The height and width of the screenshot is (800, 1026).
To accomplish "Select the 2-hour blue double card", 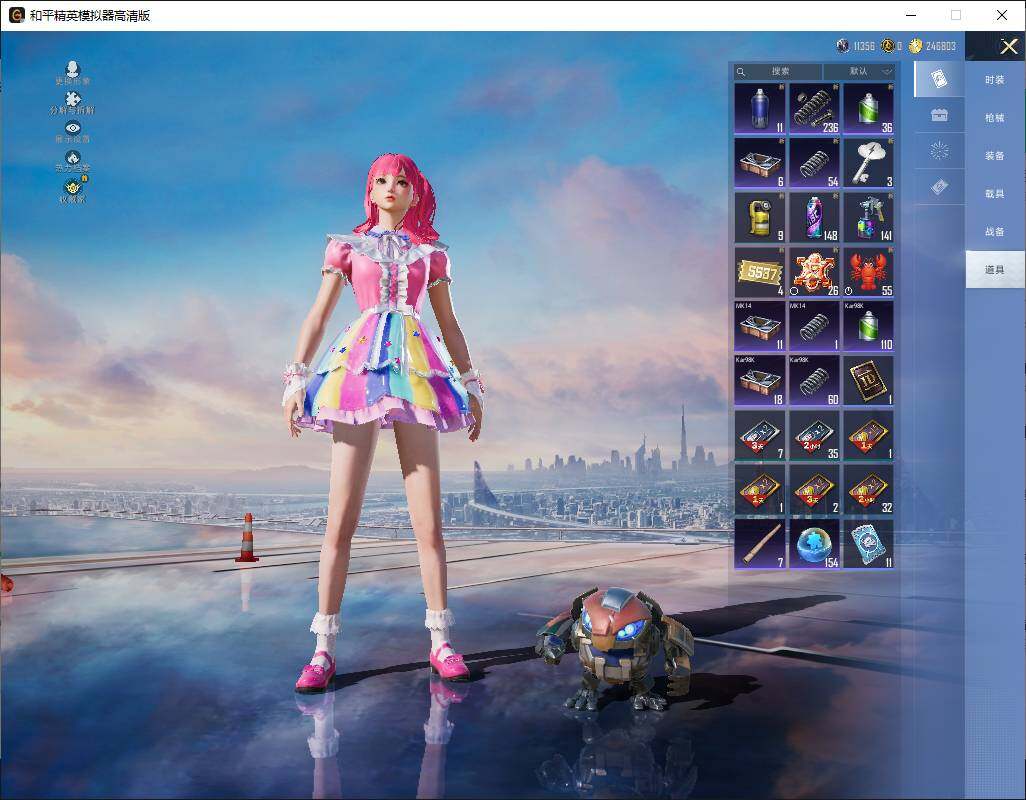I will (x=814, y=435).
